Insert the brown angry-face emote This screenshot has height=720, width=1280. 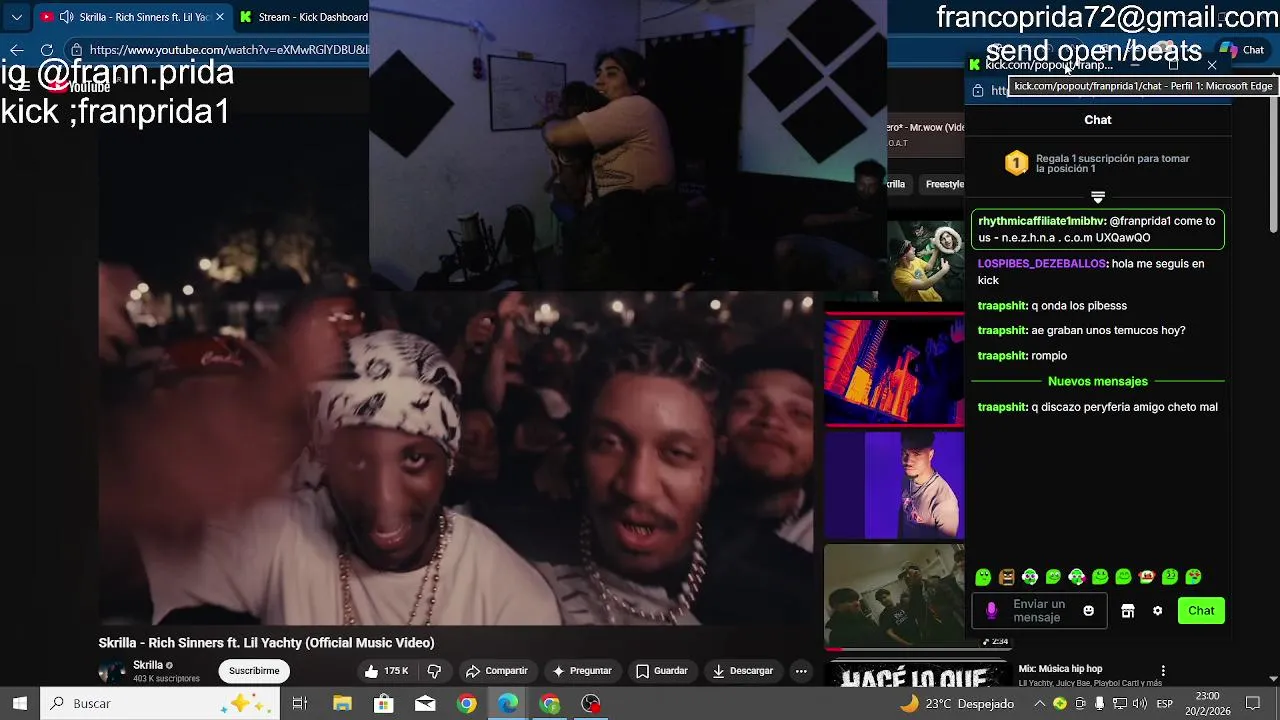point(1007,577)
